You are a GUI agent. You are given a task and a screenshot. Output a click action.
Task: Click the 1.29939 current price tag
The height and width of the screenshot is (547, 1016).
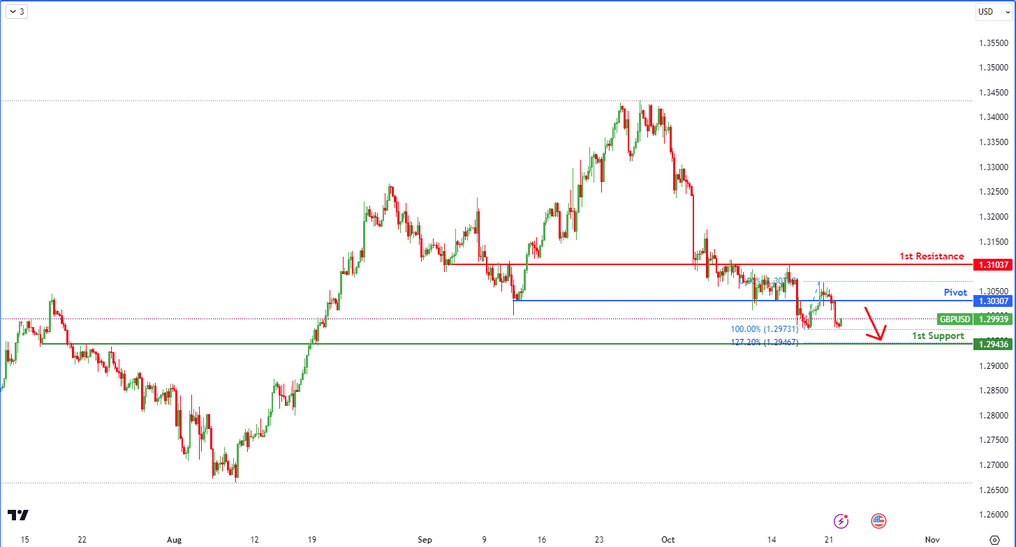[x=993, y=320]
